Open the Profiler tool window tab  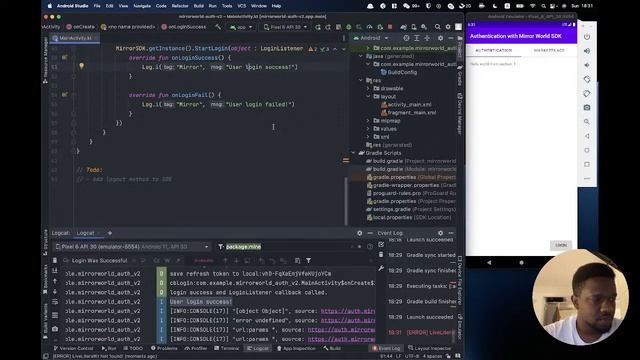pyautogui.click(x=196, y=348)
